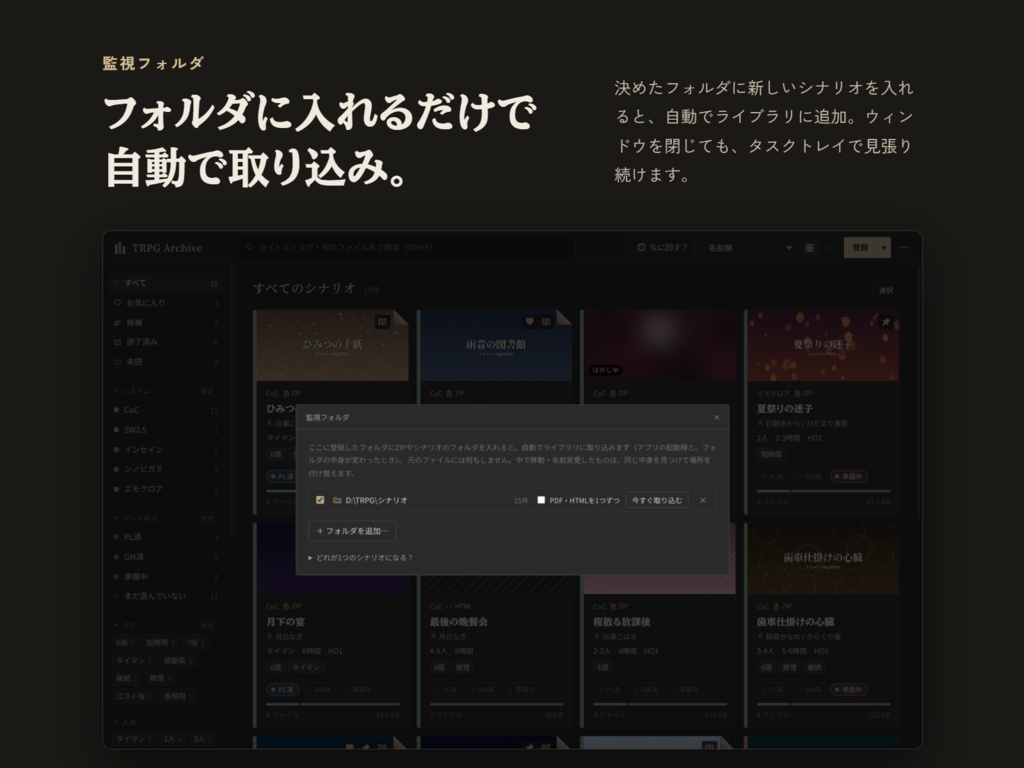Click the 推理 tag on 最後の晩餐会 card
The image size is (1024, 768).
pos(462,667)
